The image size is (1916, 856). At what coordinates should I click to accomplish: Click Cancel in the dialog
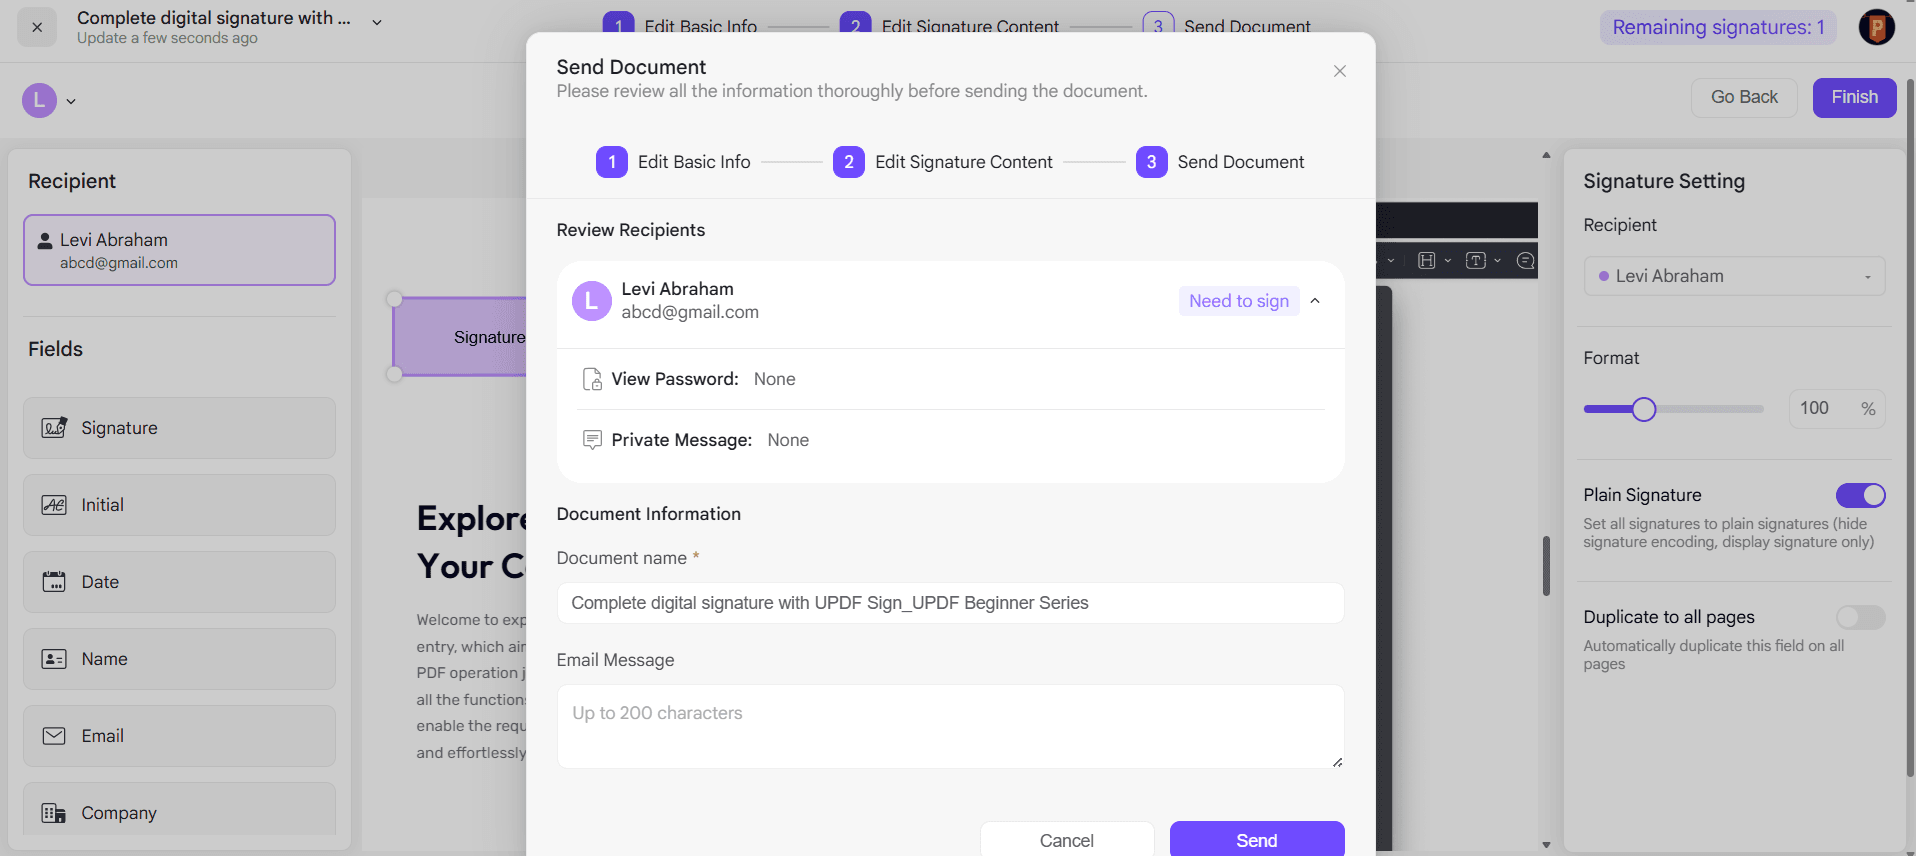[x=1066, y=840]
